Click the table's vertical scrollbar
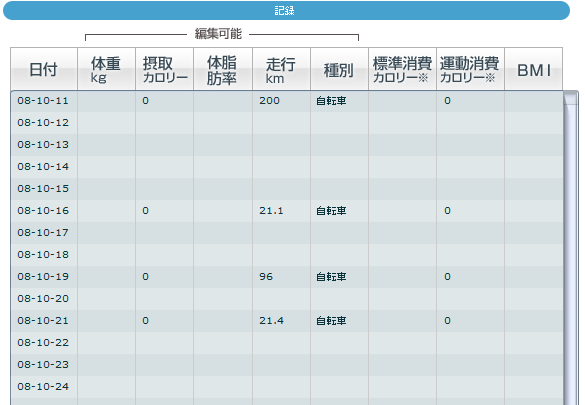The height and width of the screenshot is (405, 585). tap(571, 248)
